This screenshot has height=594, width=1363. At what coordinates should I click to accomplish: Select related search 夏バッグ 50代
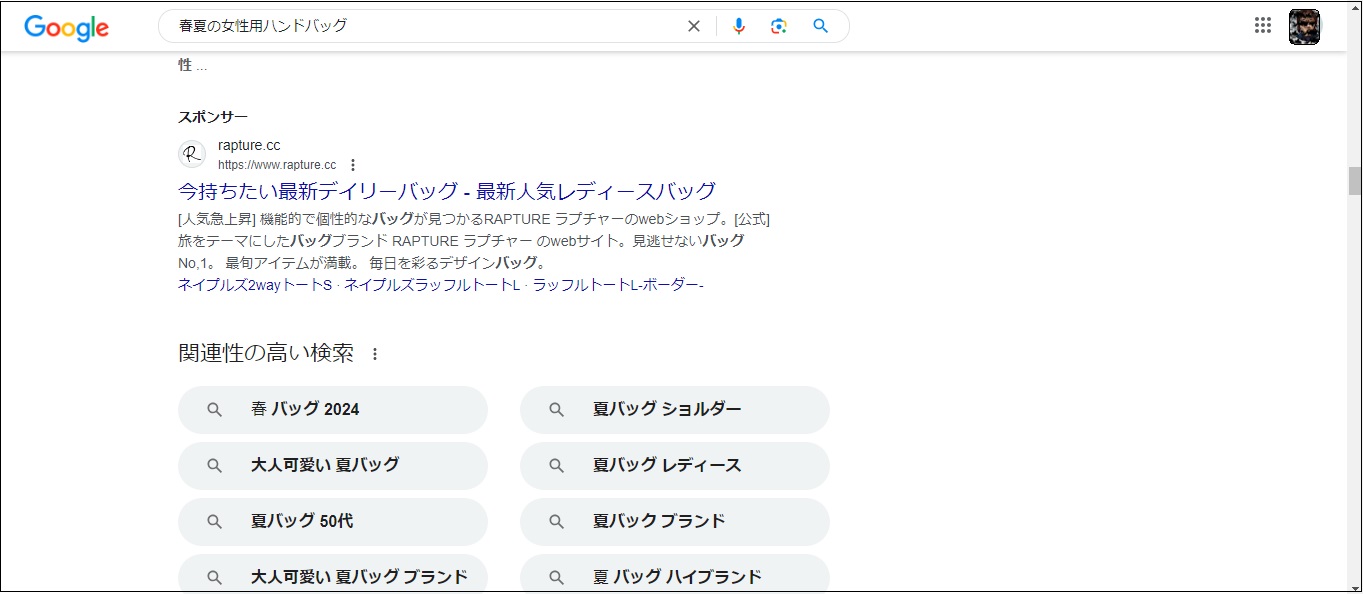tap(333, 521)
